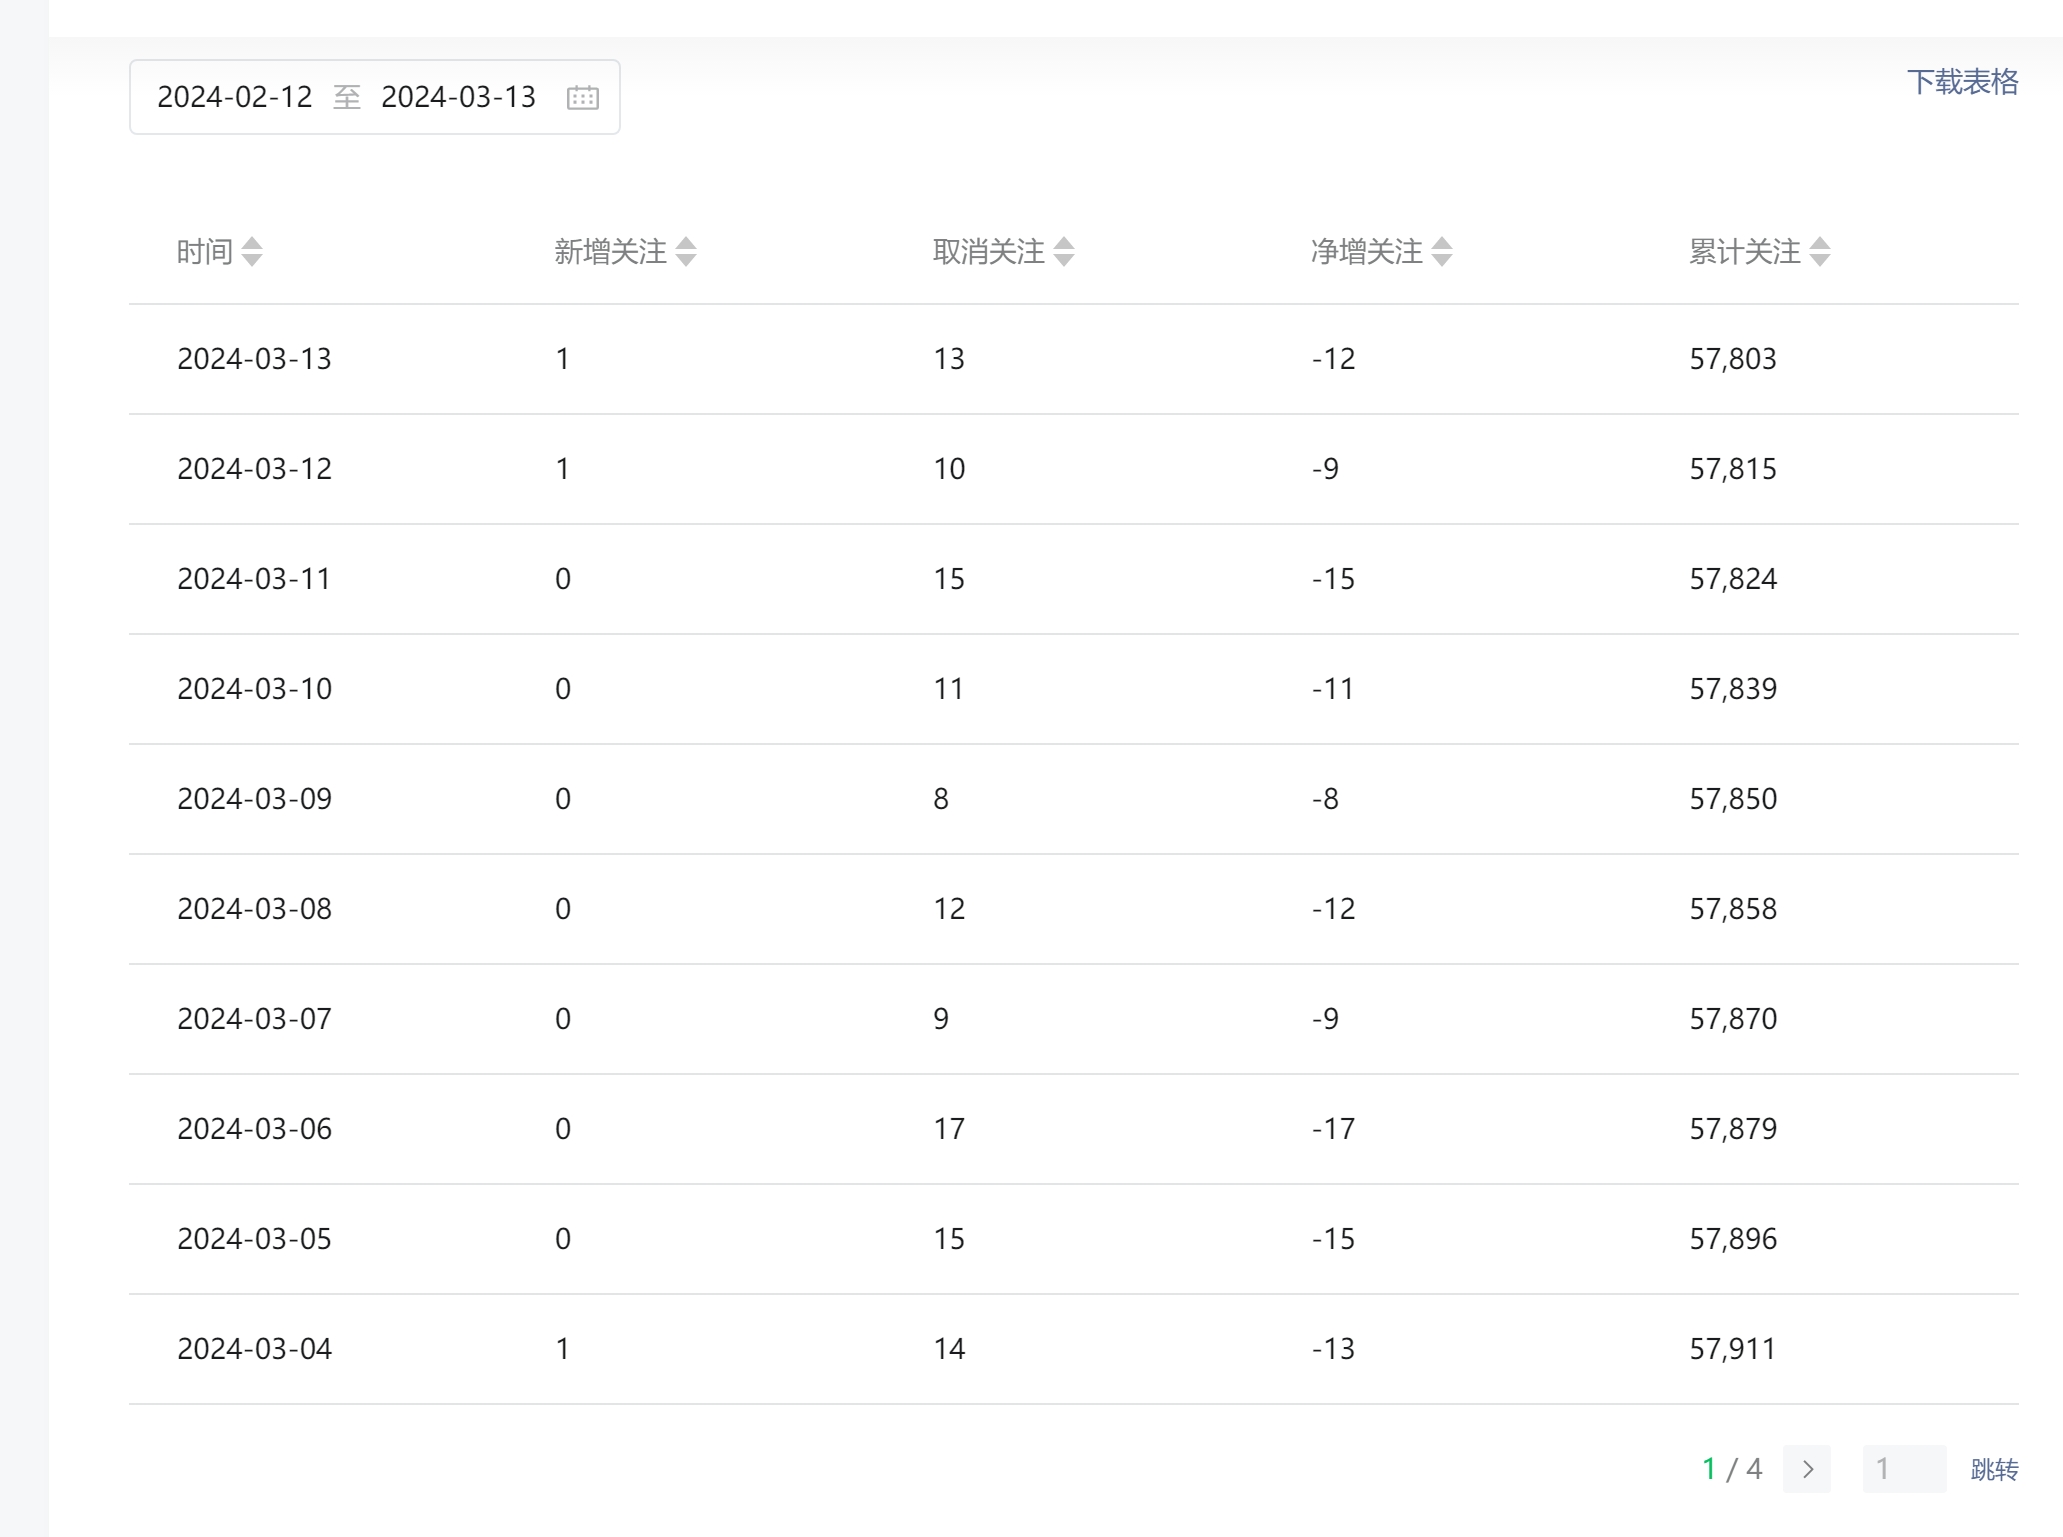Click the 取消关注 header label

tap(988, 252)
